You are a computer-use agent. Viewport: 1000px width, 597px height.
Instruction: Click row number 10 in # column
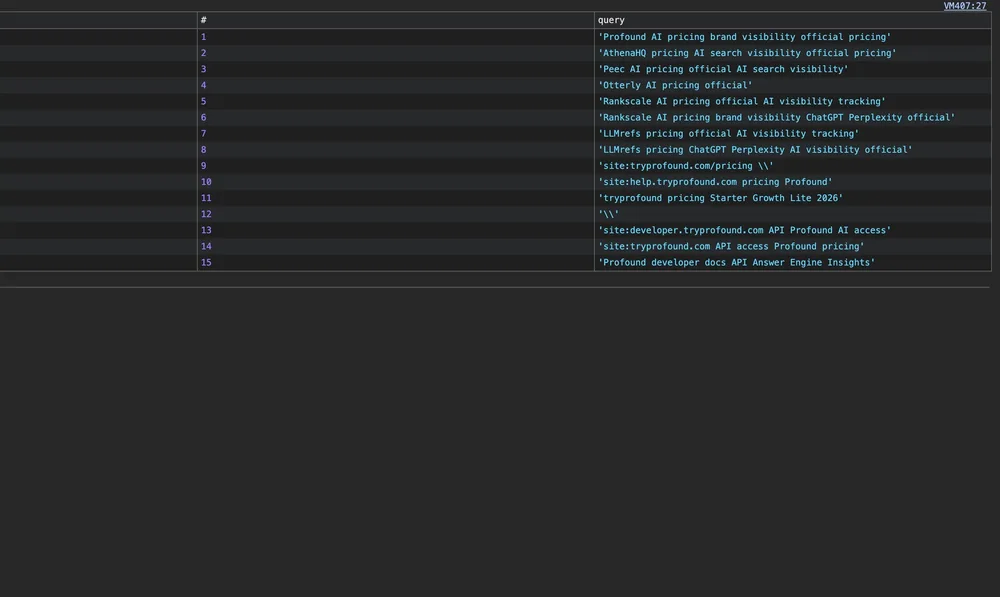tap(206, 182)
